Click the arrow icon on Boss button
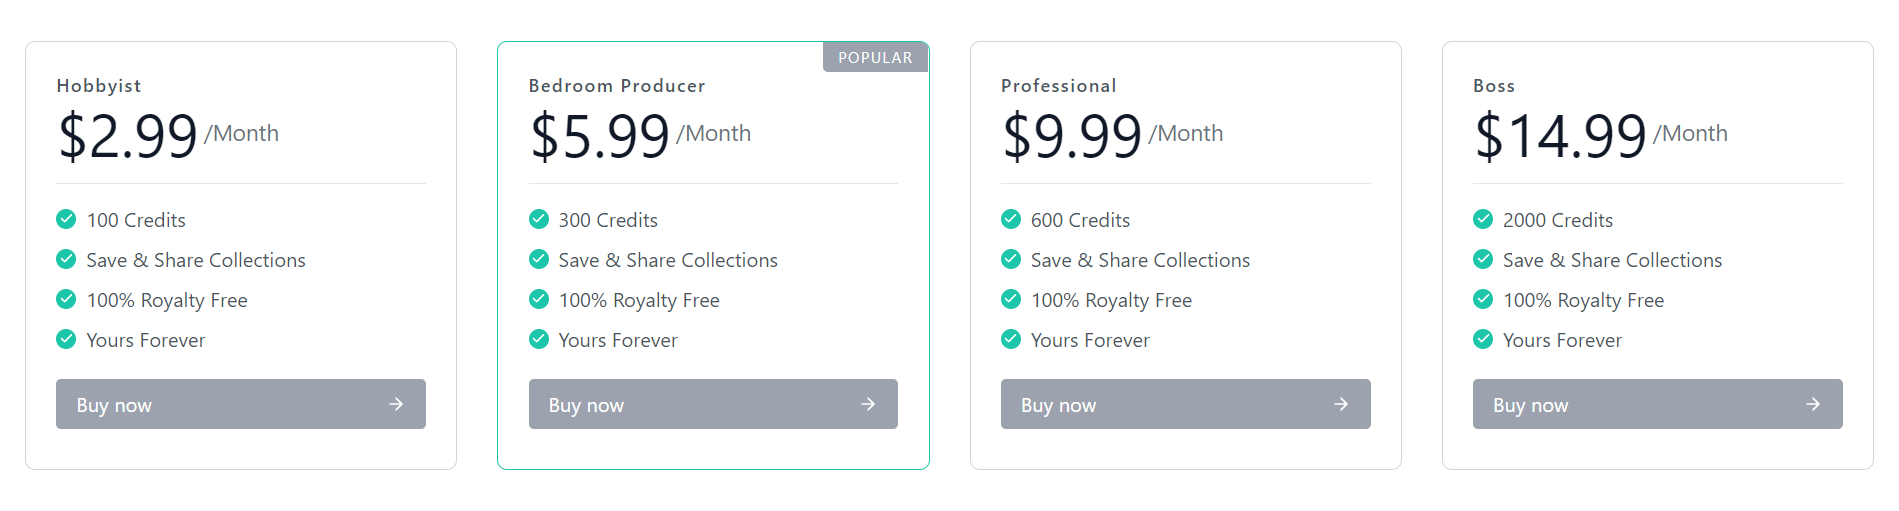Image resolution: width=1899 pixels, height=511 pixels. click(1813, 404)
